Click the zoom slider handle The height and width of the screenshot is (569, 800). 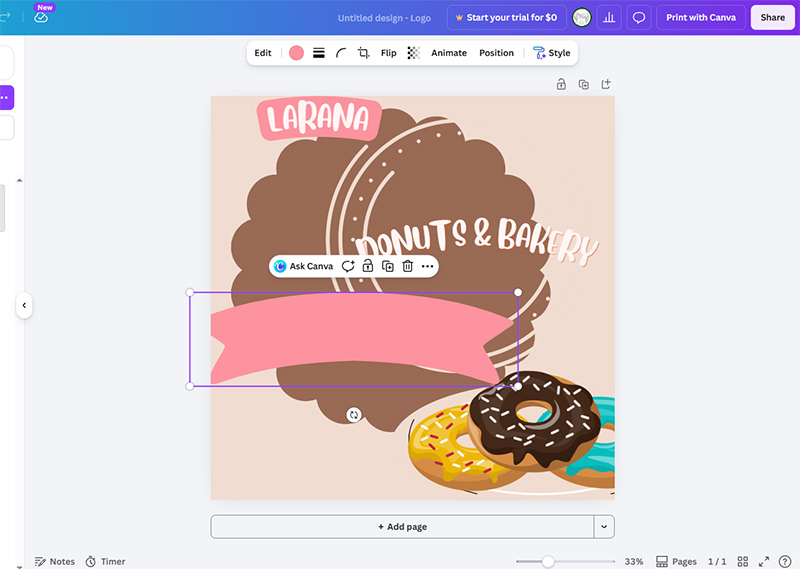548,561
